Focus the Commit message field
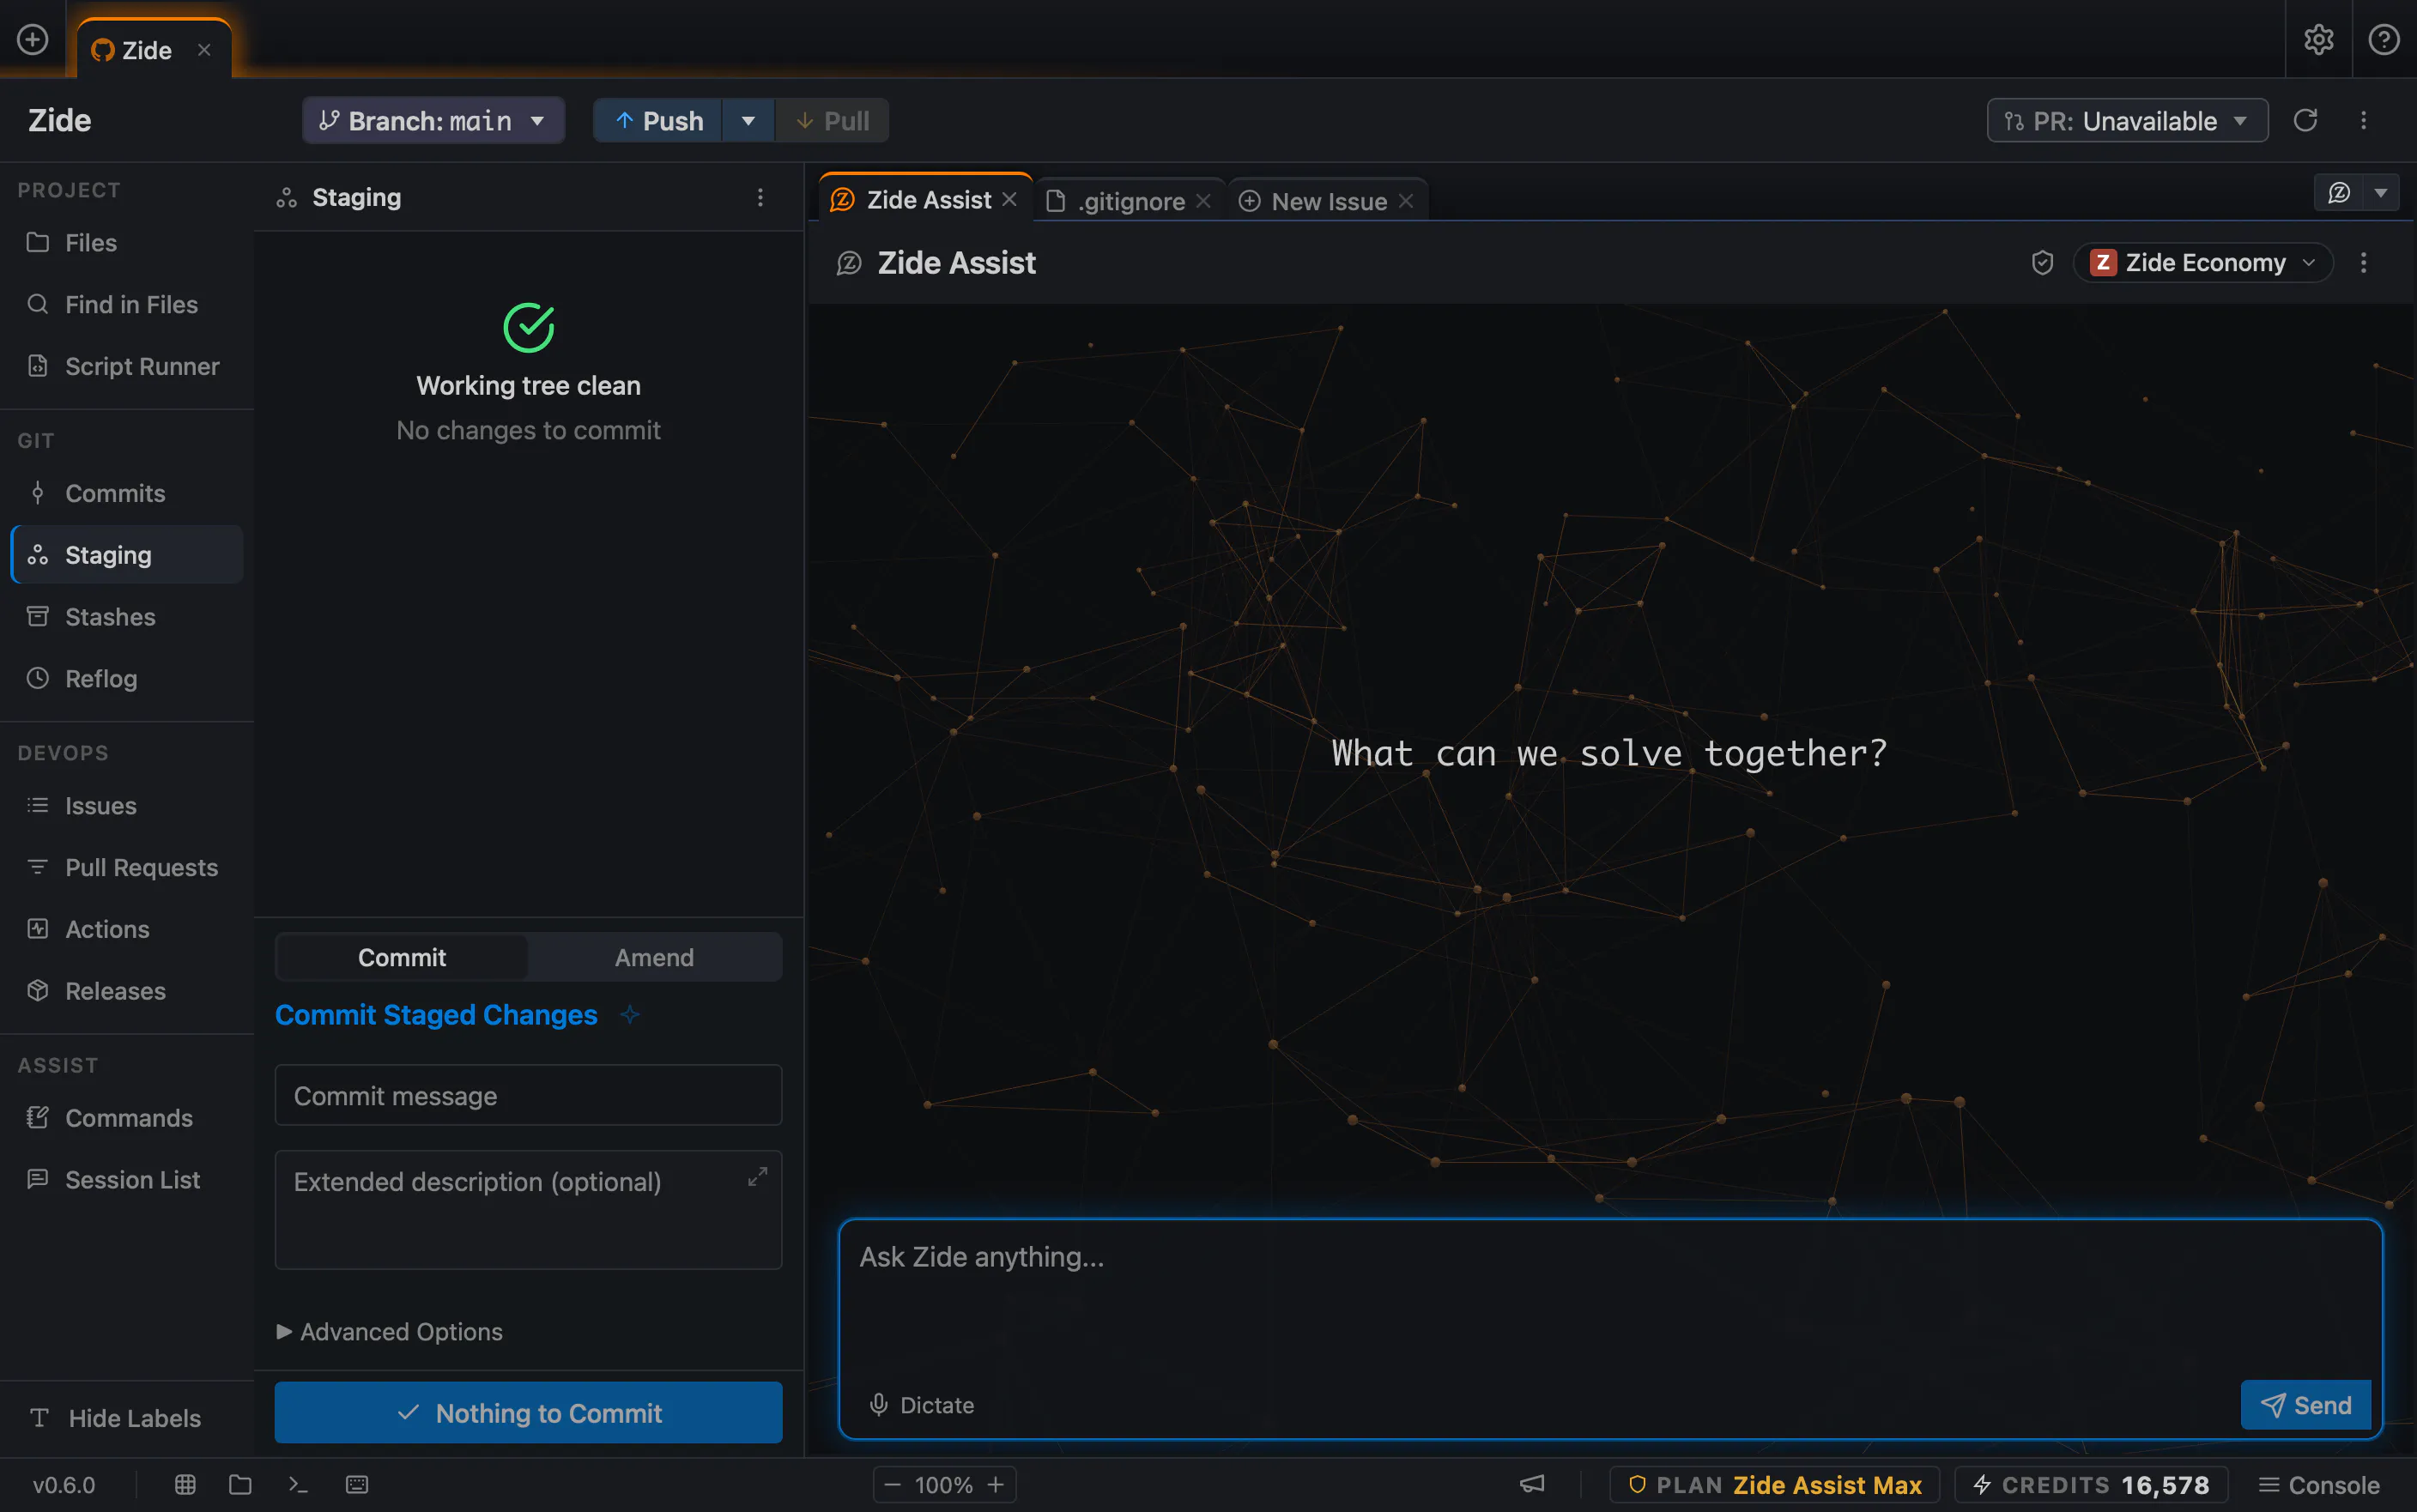 click(x=528, y=1095)
